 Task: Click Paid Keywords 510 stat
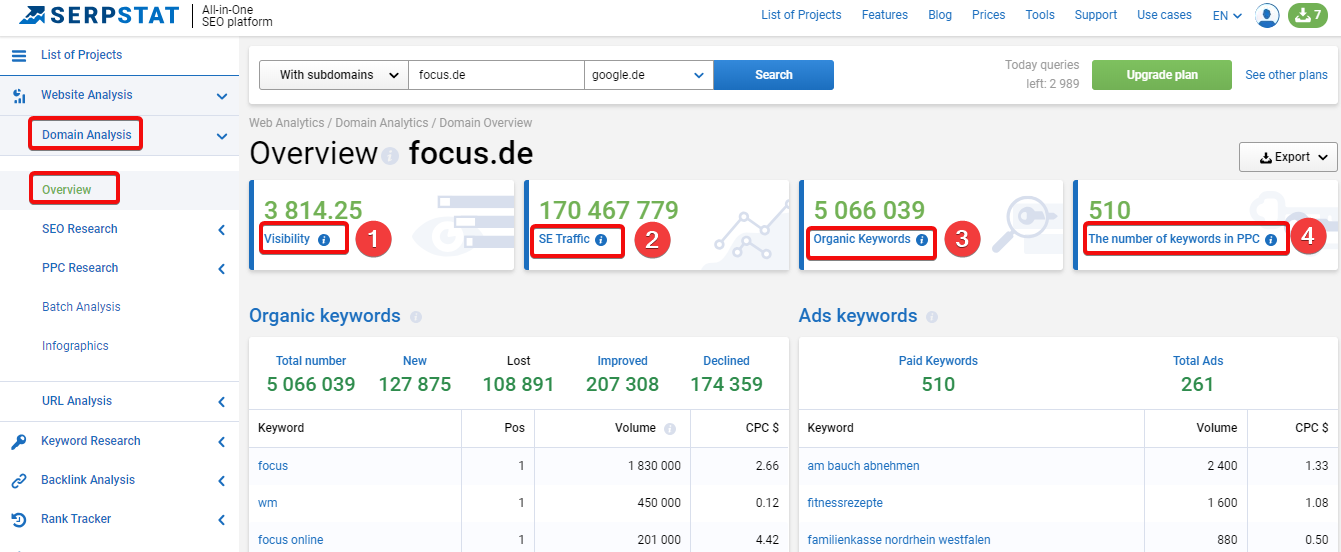pos(938,374)
